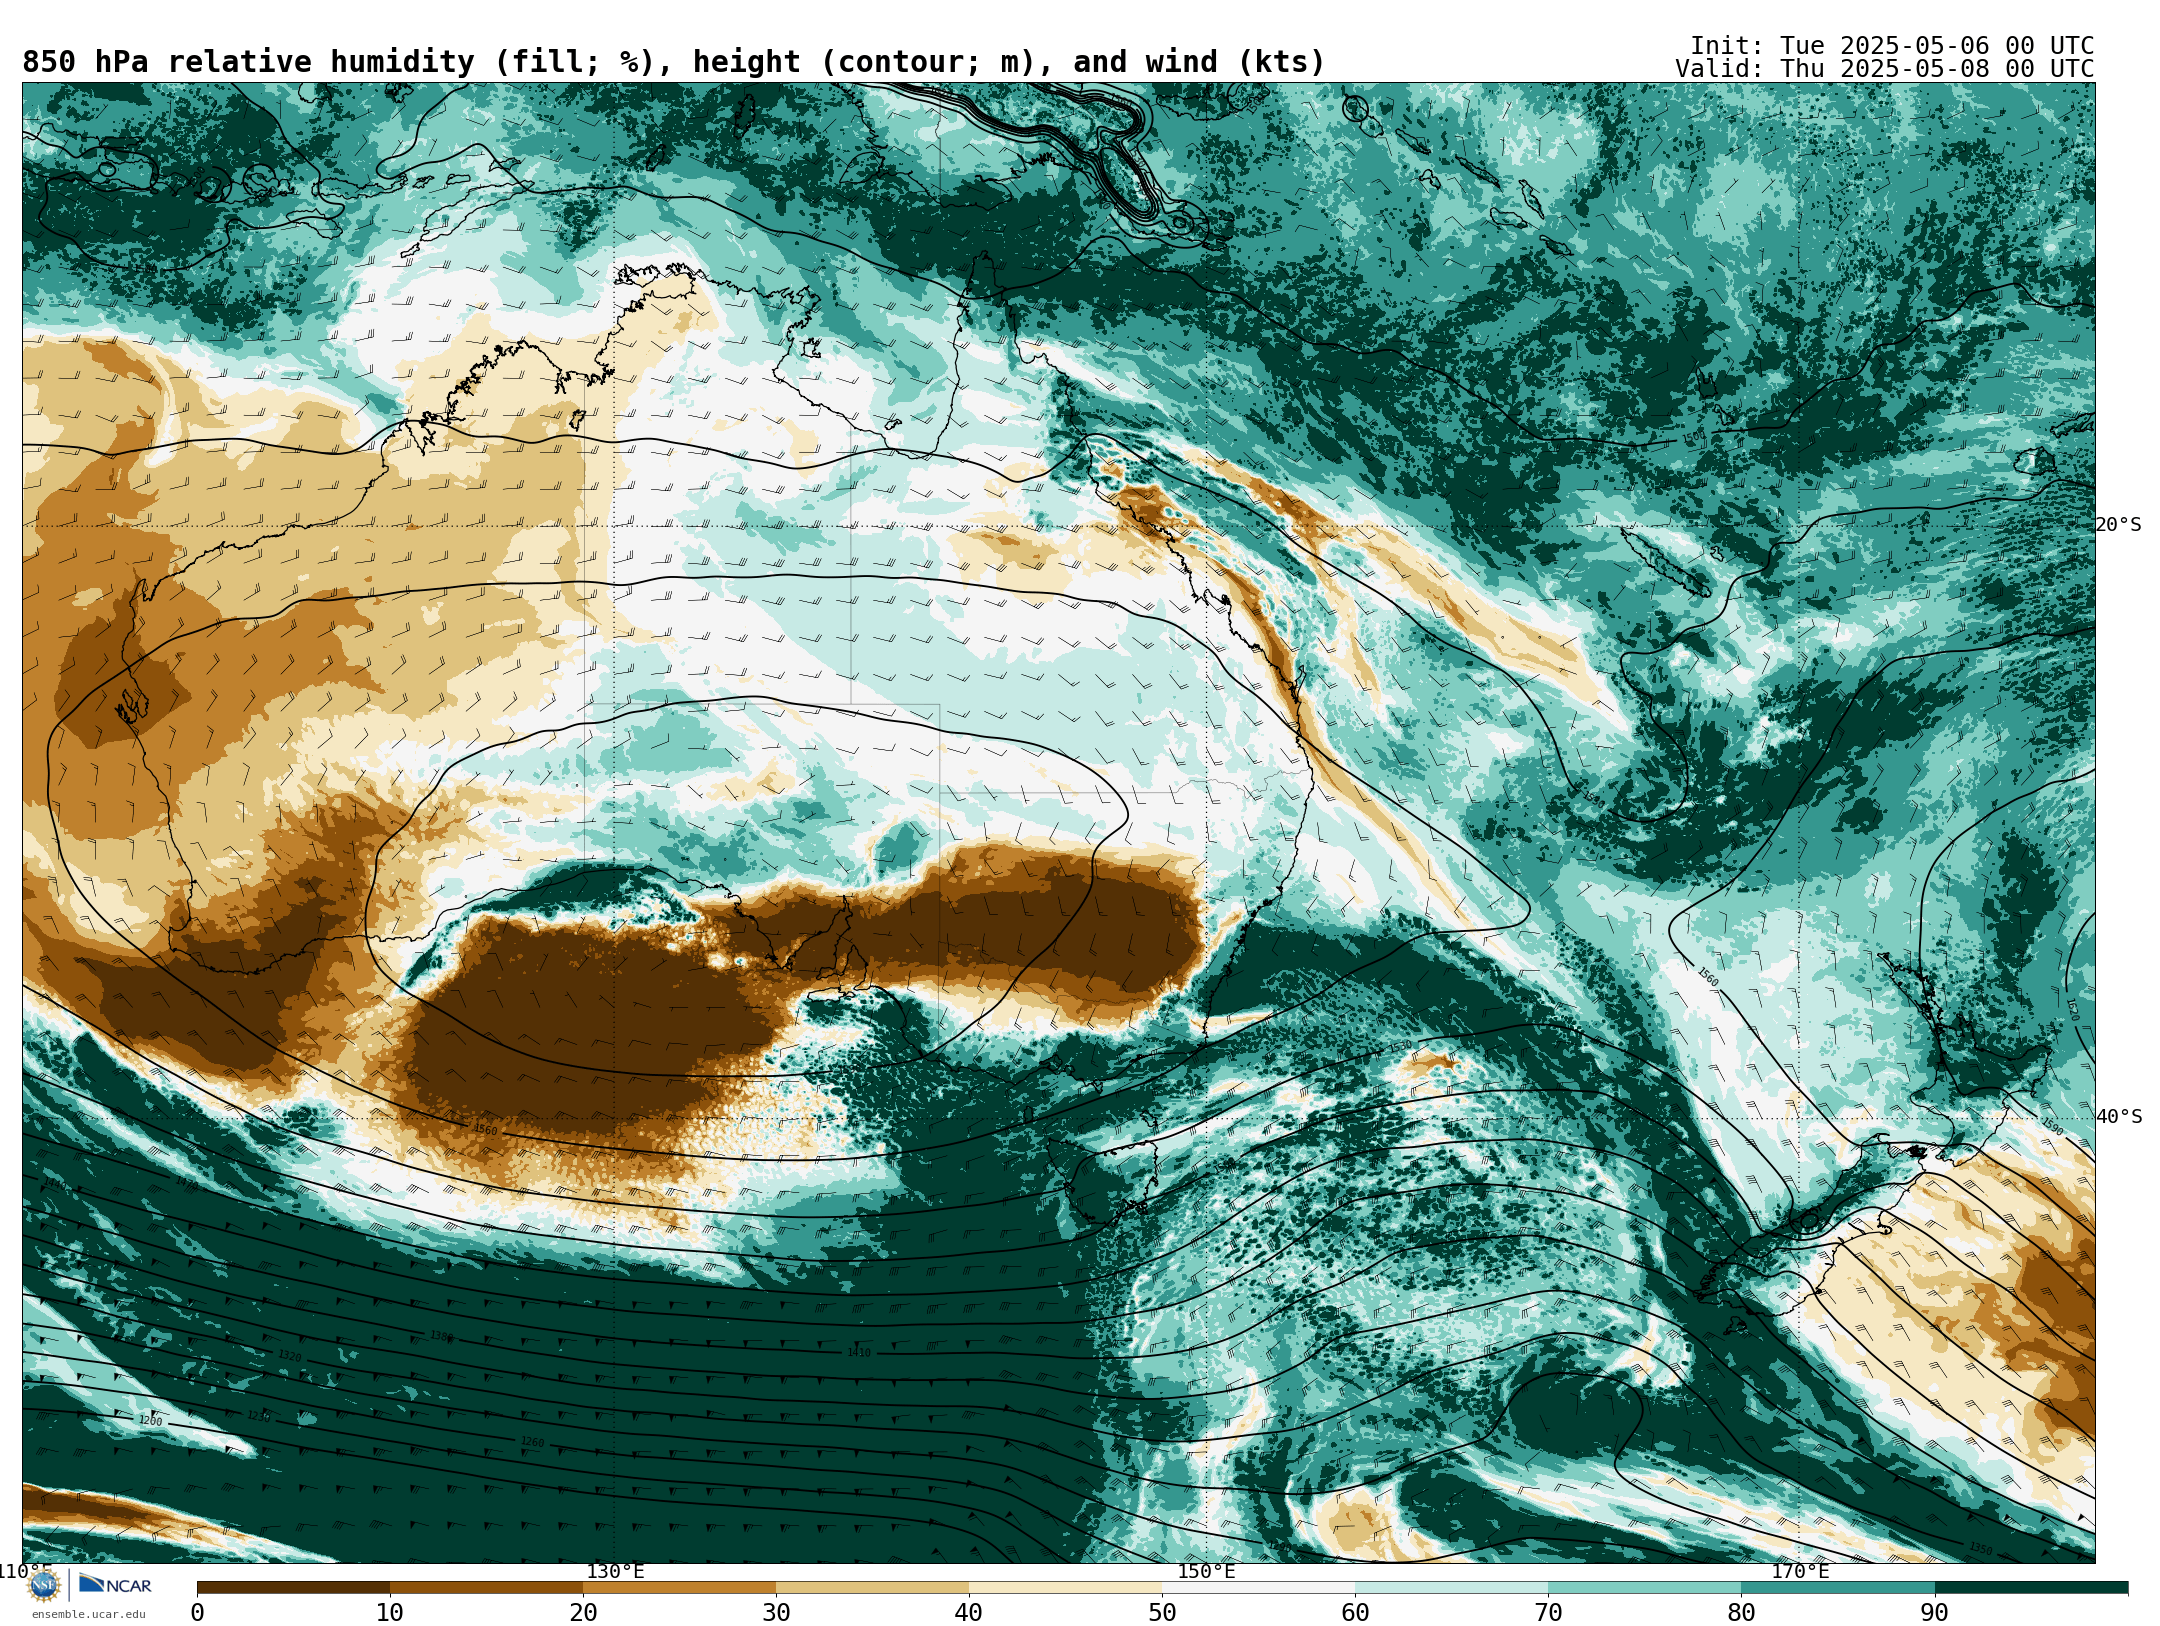
Task: Select the 30–40% tan colorbar segment
Action: click(x=872, y=1587)
